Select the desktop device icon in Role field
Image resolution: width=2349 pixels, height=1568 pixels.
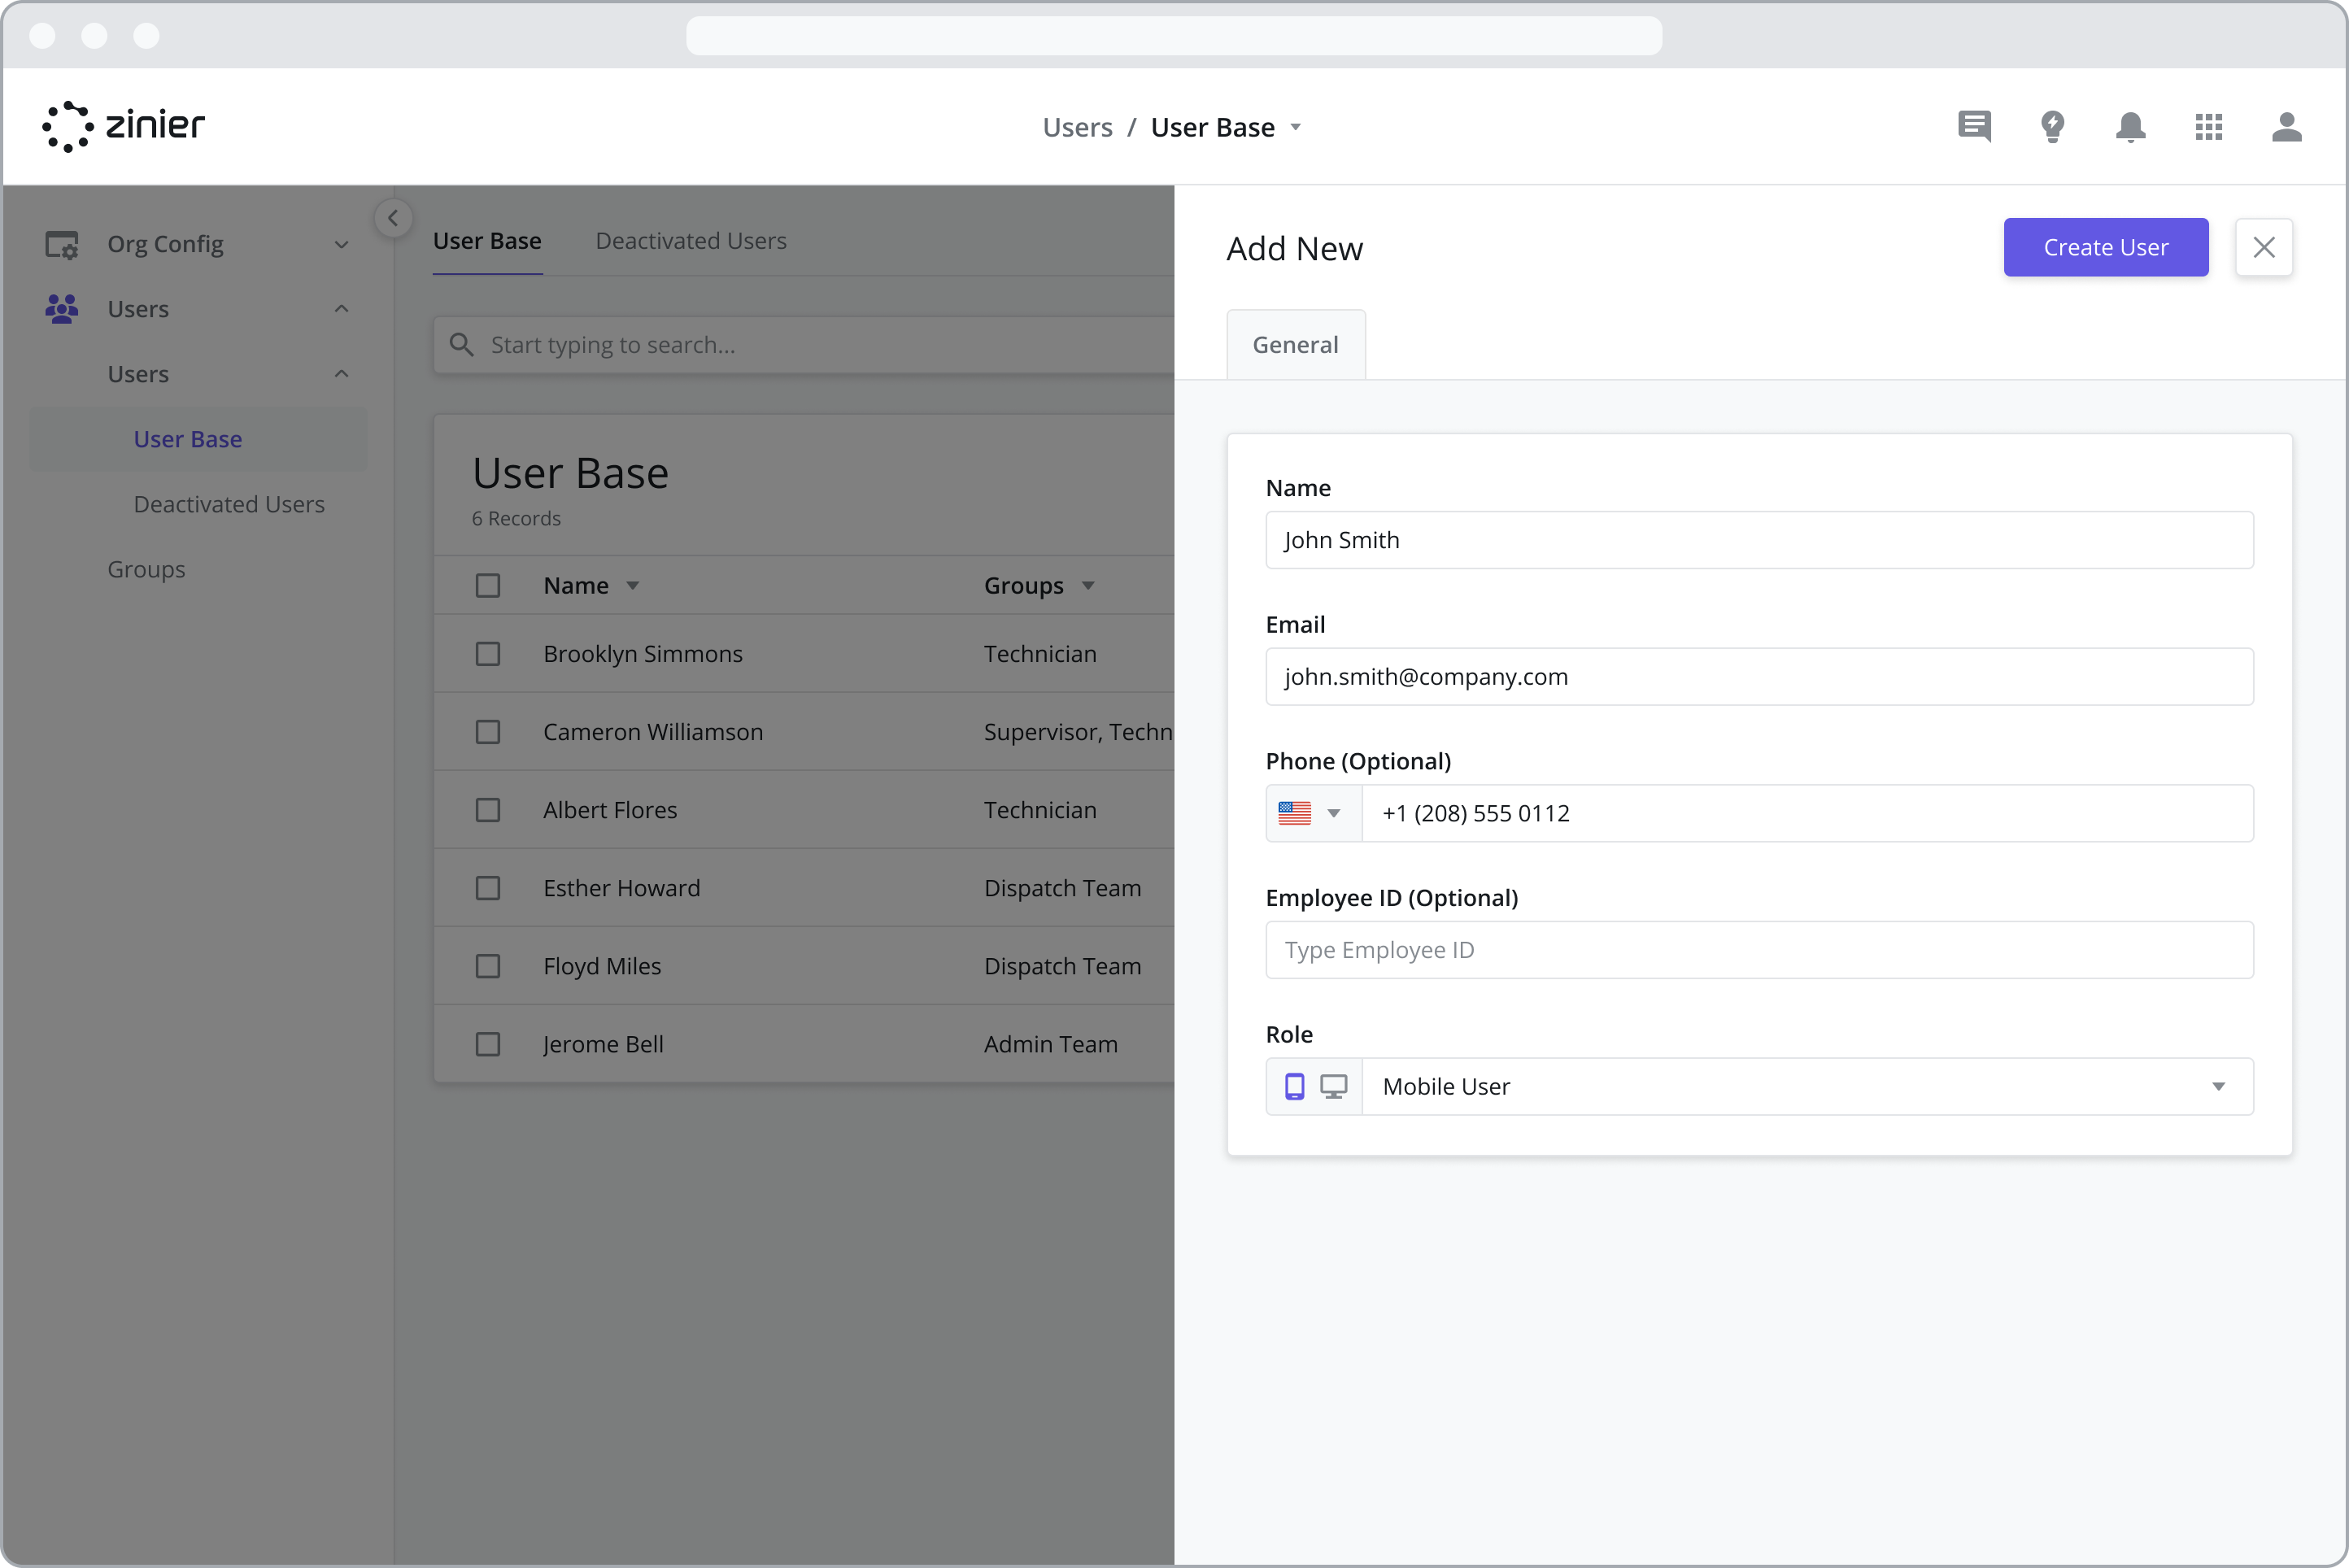(x=1335, y=1086)
